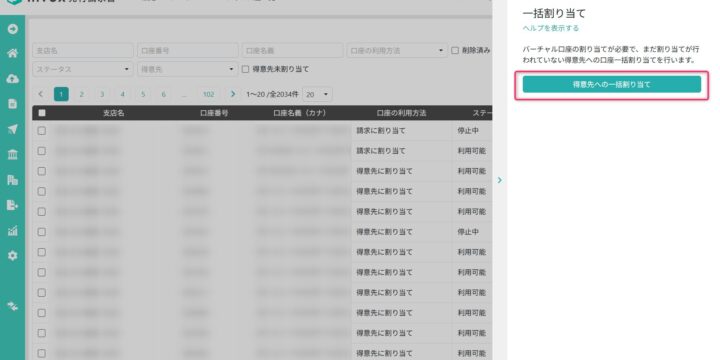
Task: Select page 1 in the pagination
Action: point(61,94)
